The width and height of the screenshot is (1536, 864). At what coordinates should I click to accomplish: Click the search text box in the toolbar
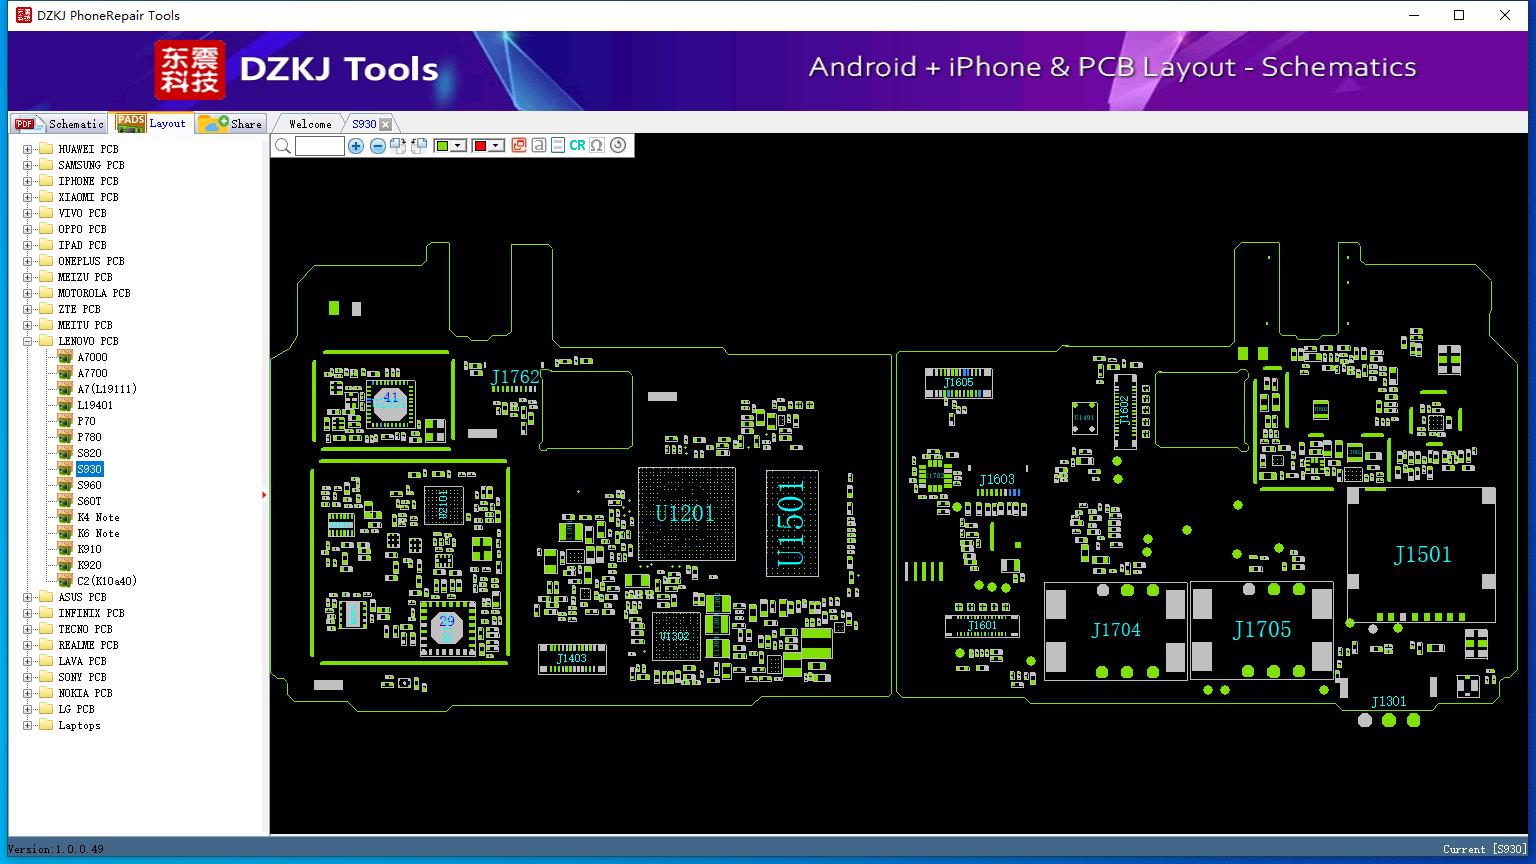tap(320, 146)
